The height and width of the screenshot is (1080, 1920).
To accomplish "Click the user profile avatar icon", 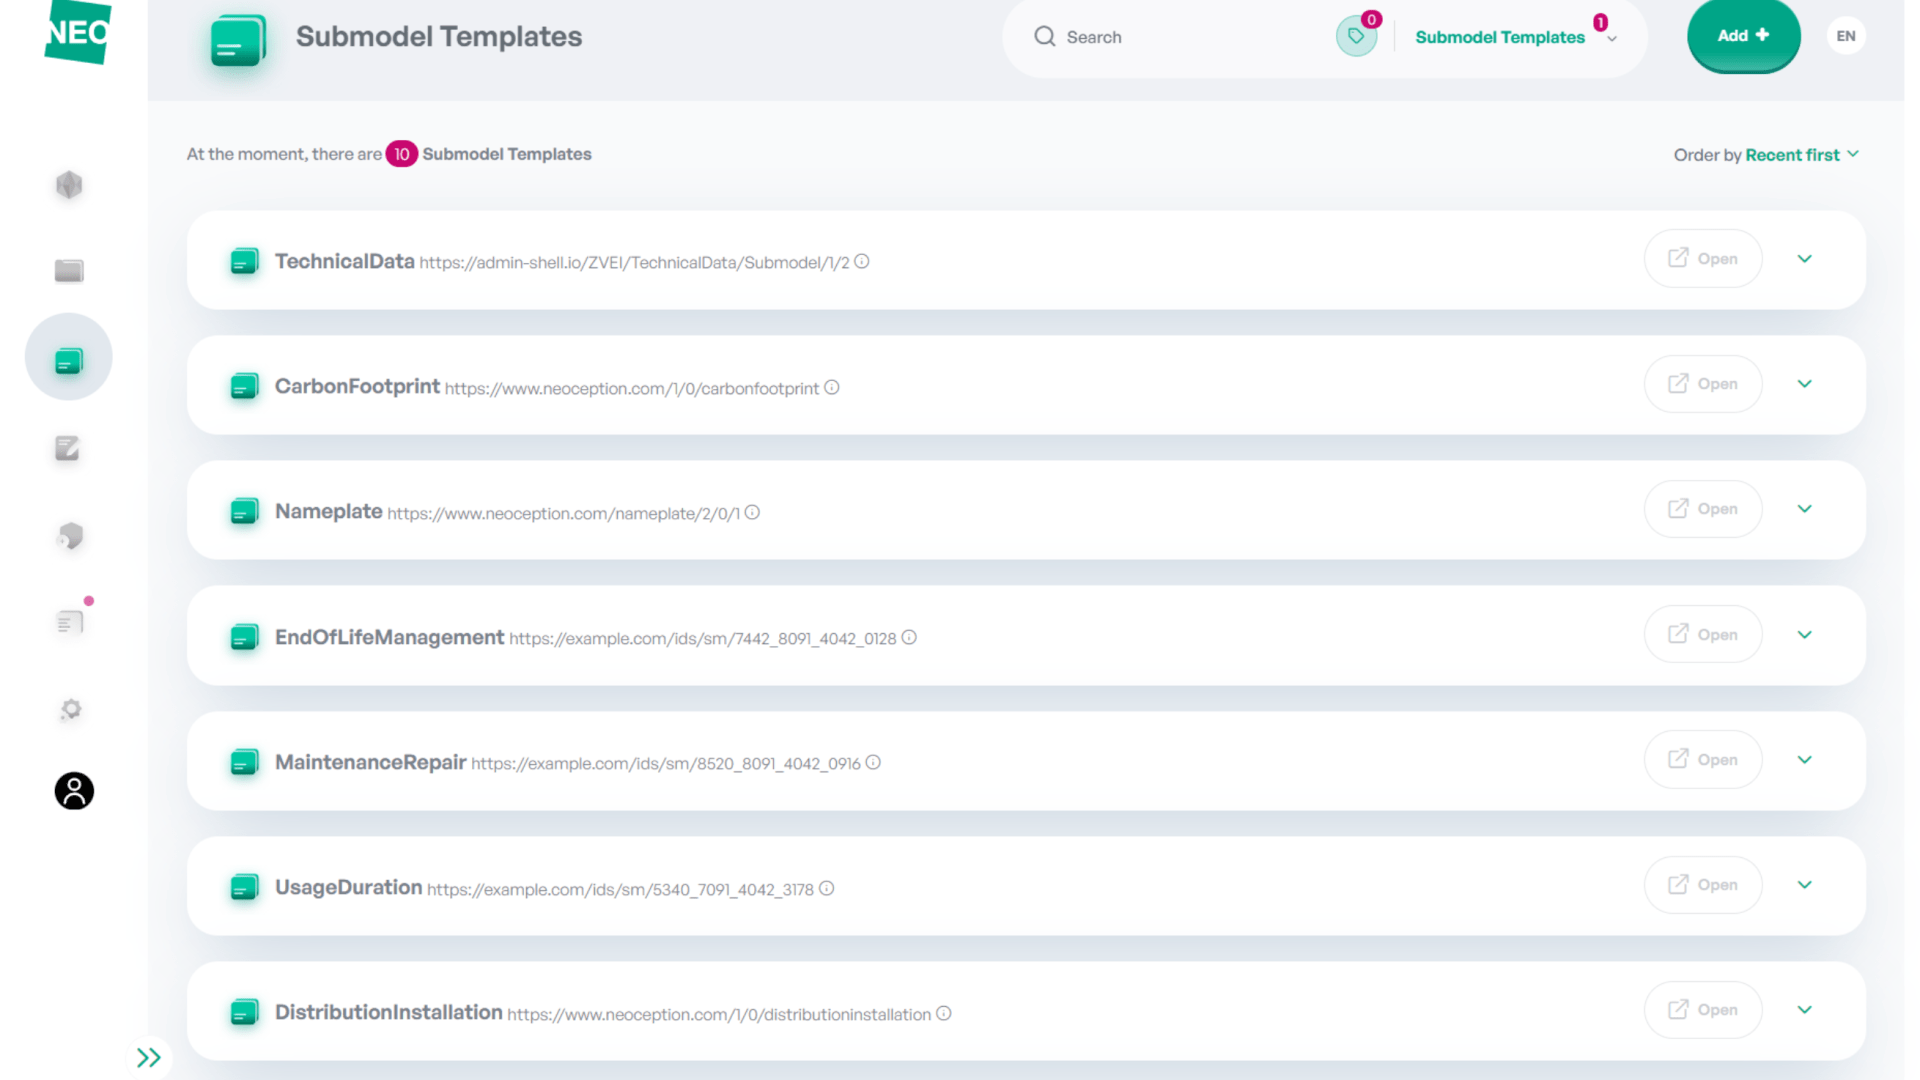I will click(x=74, y=791).
